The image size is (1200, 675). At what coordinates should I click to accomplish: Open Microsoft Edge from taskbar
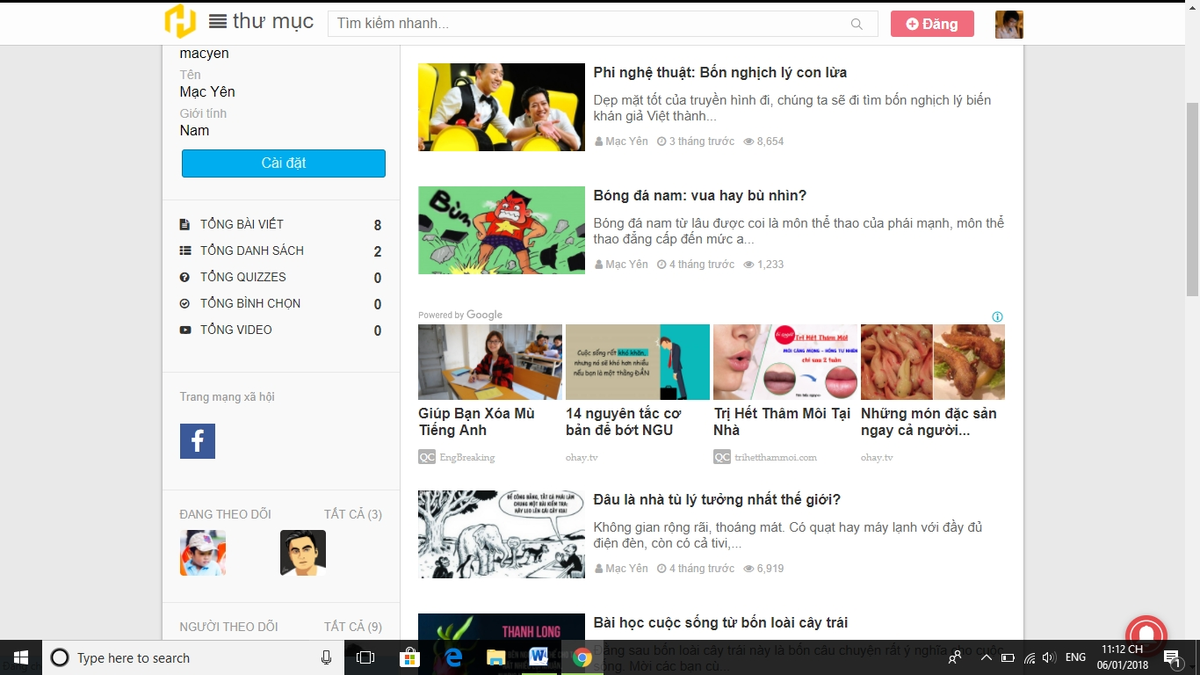(452, 657)
